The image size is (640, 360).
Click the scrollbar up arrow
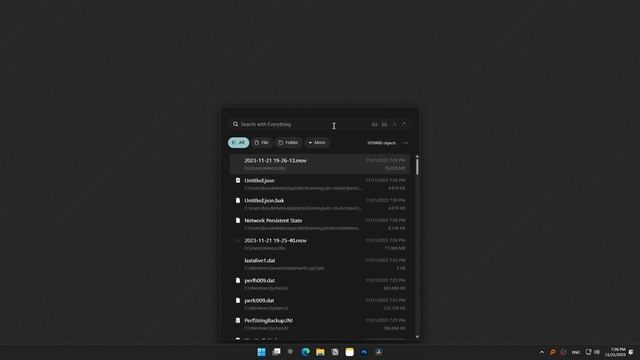(x=417, y=156)
